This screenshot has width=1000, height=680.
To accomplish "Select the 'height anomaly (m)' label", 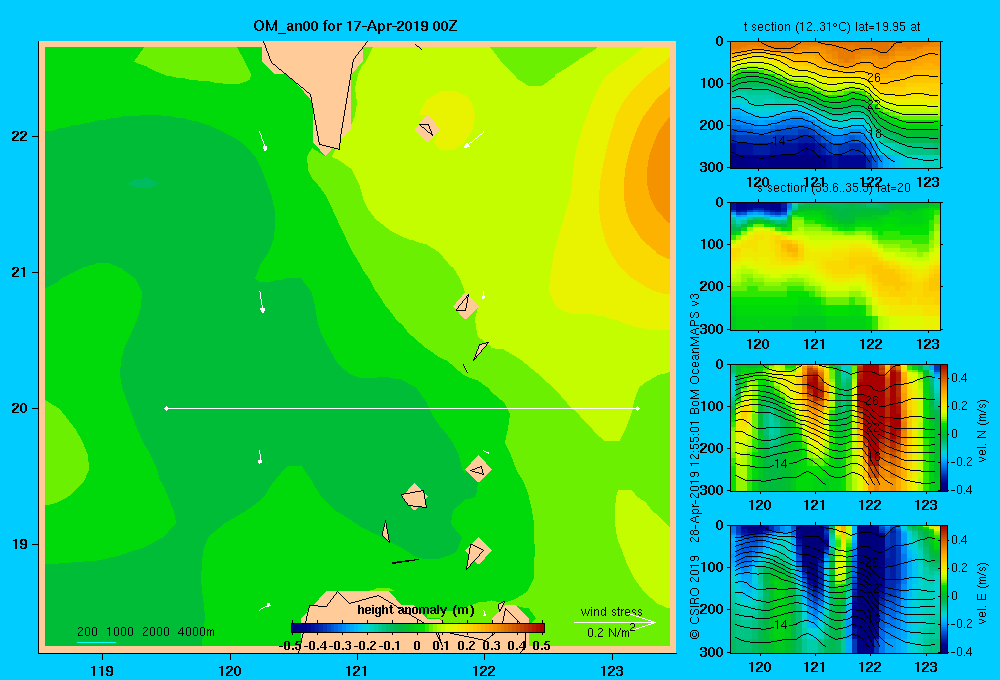I will coord(416,610).
